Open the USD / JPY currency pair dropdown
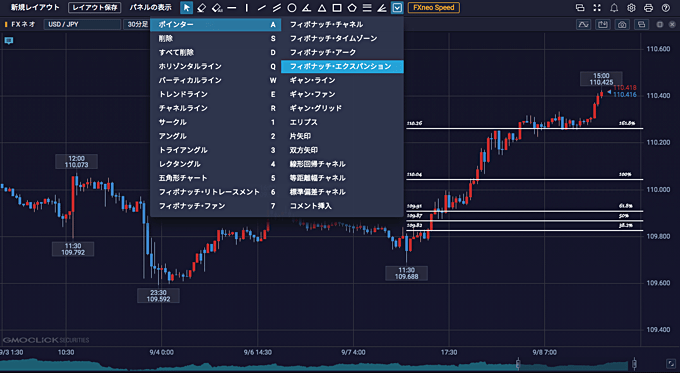Viewport: 680px width, 373px height. coord(82,24)
